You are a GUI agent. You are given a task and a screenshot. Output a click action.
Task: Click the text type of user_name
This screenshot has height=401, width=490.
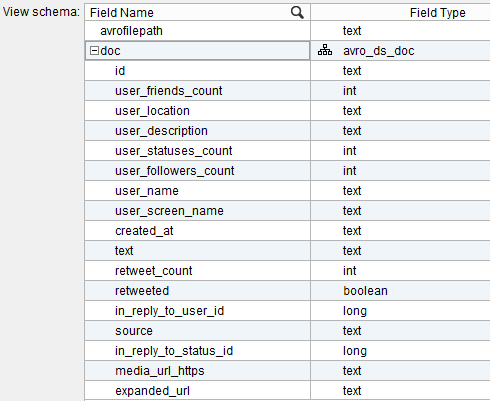coord(352,191)
